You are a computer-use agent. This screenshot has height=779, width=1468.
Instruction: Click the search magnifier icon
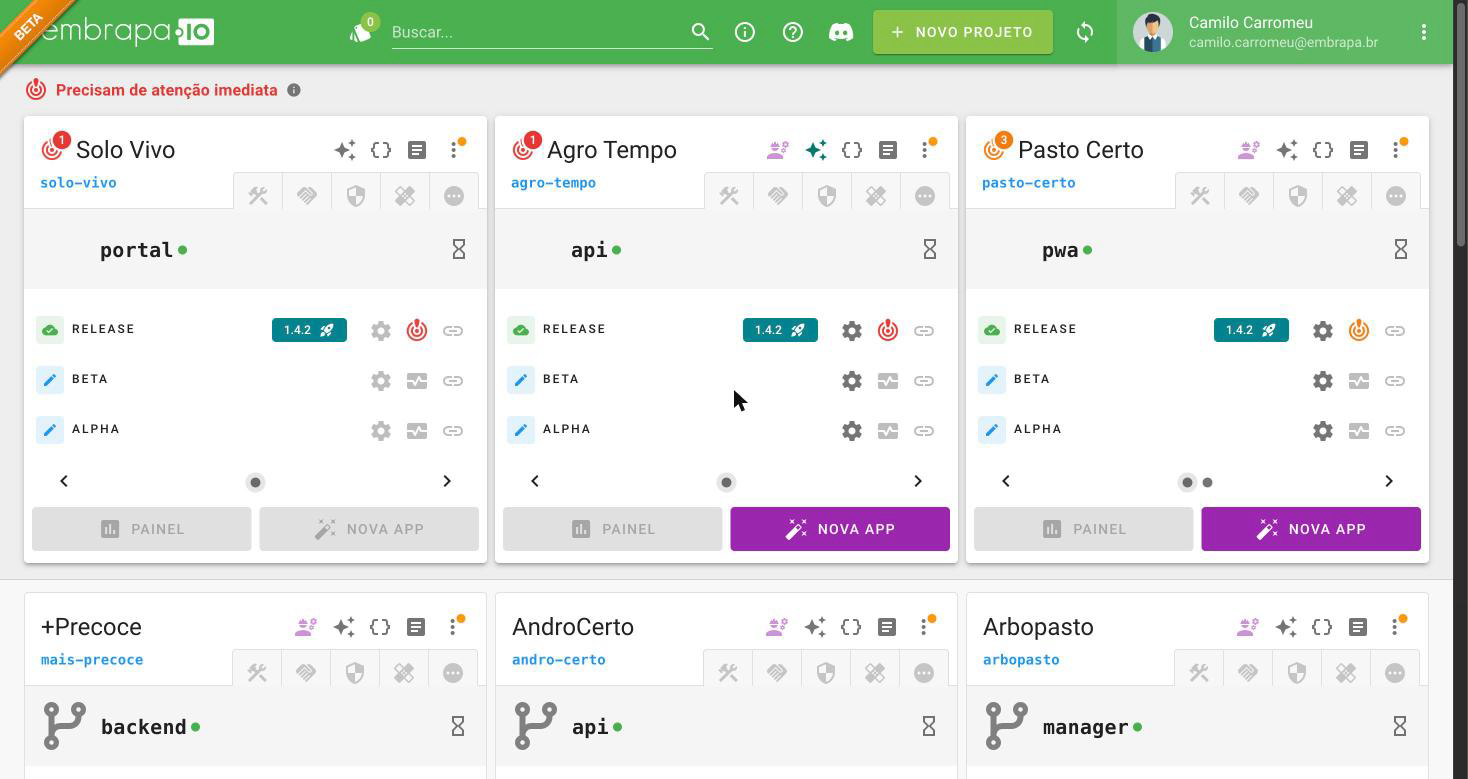700,32
